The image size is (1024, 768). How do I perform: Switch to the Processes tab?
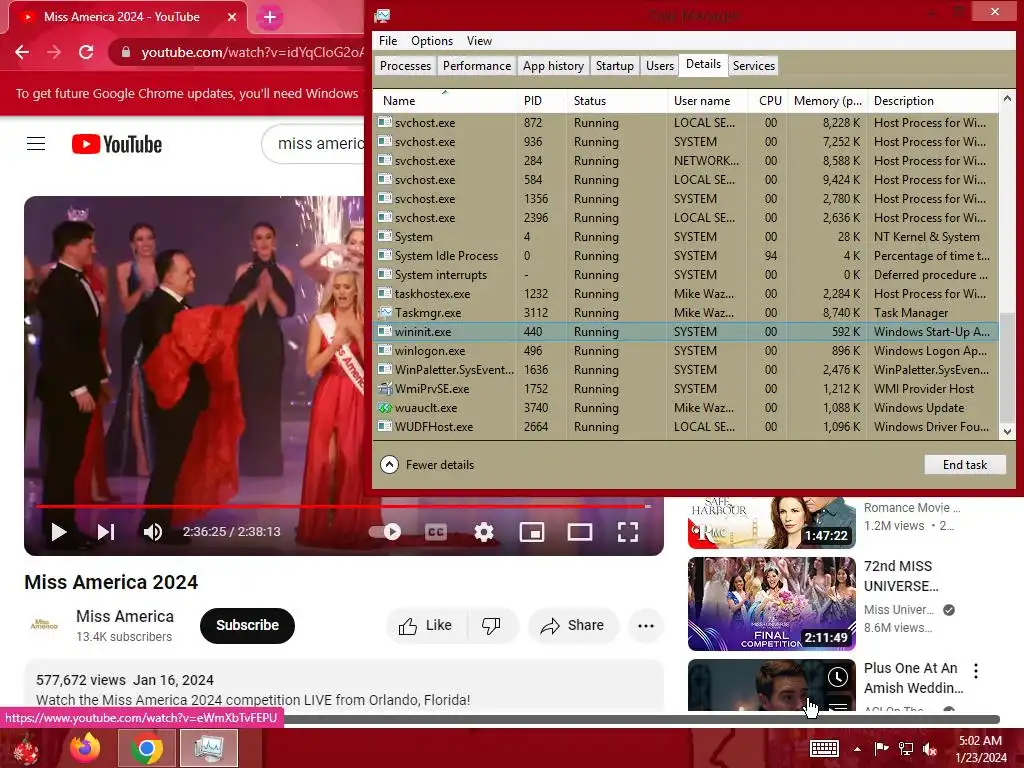(x=406, y=66)
